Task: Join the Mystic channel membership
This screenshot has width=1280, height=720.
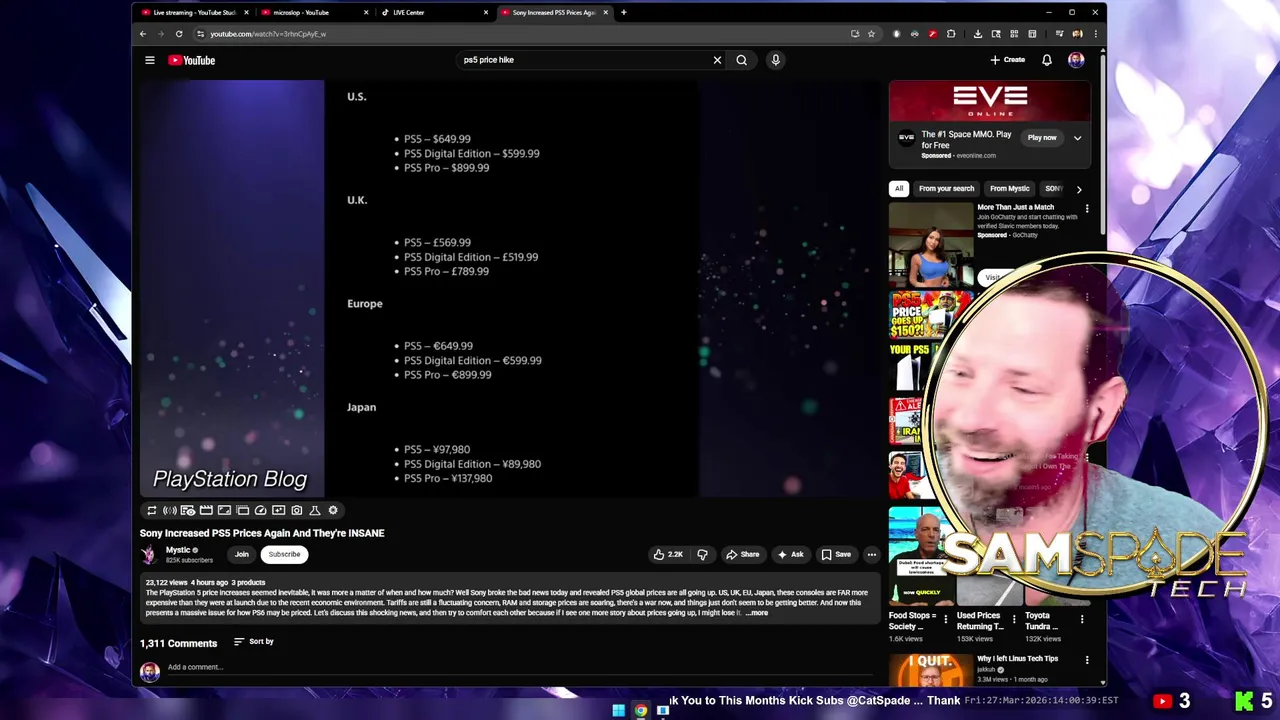Action: coord(242,554)
